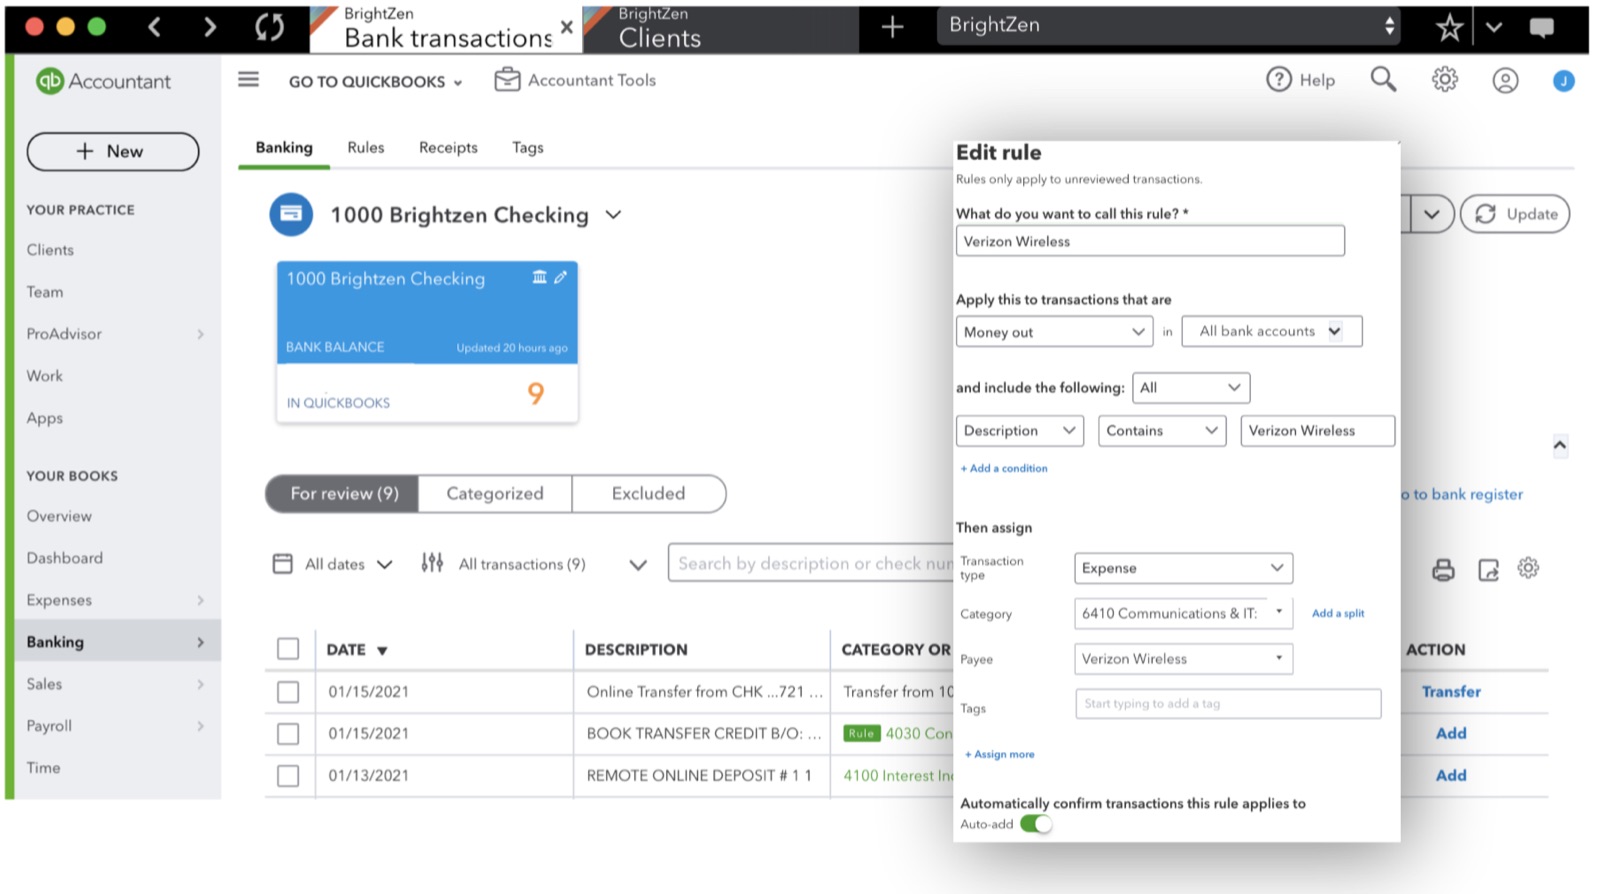
Task: Open the calendar icon beside All dates
Action: click(x=283, y=564)
